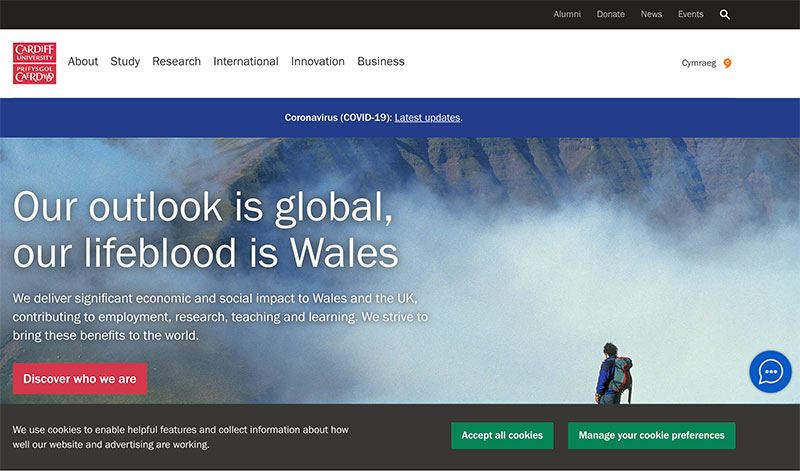Click the heading 'Our outlook is global'
This screenshot has width=800, height=471.
pos(203,207)
